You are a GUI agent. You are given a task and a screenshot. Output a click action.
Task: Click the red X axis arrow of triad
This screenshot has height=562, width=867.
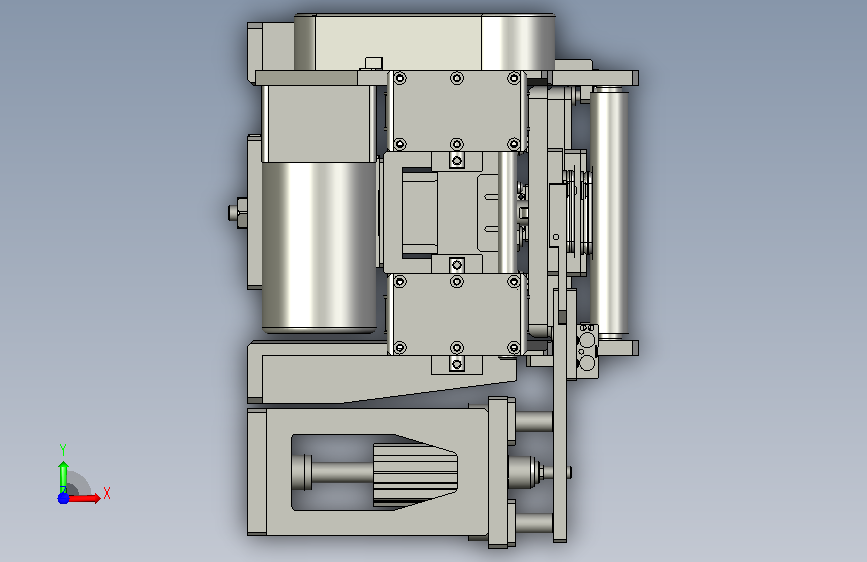coord(83,498)
